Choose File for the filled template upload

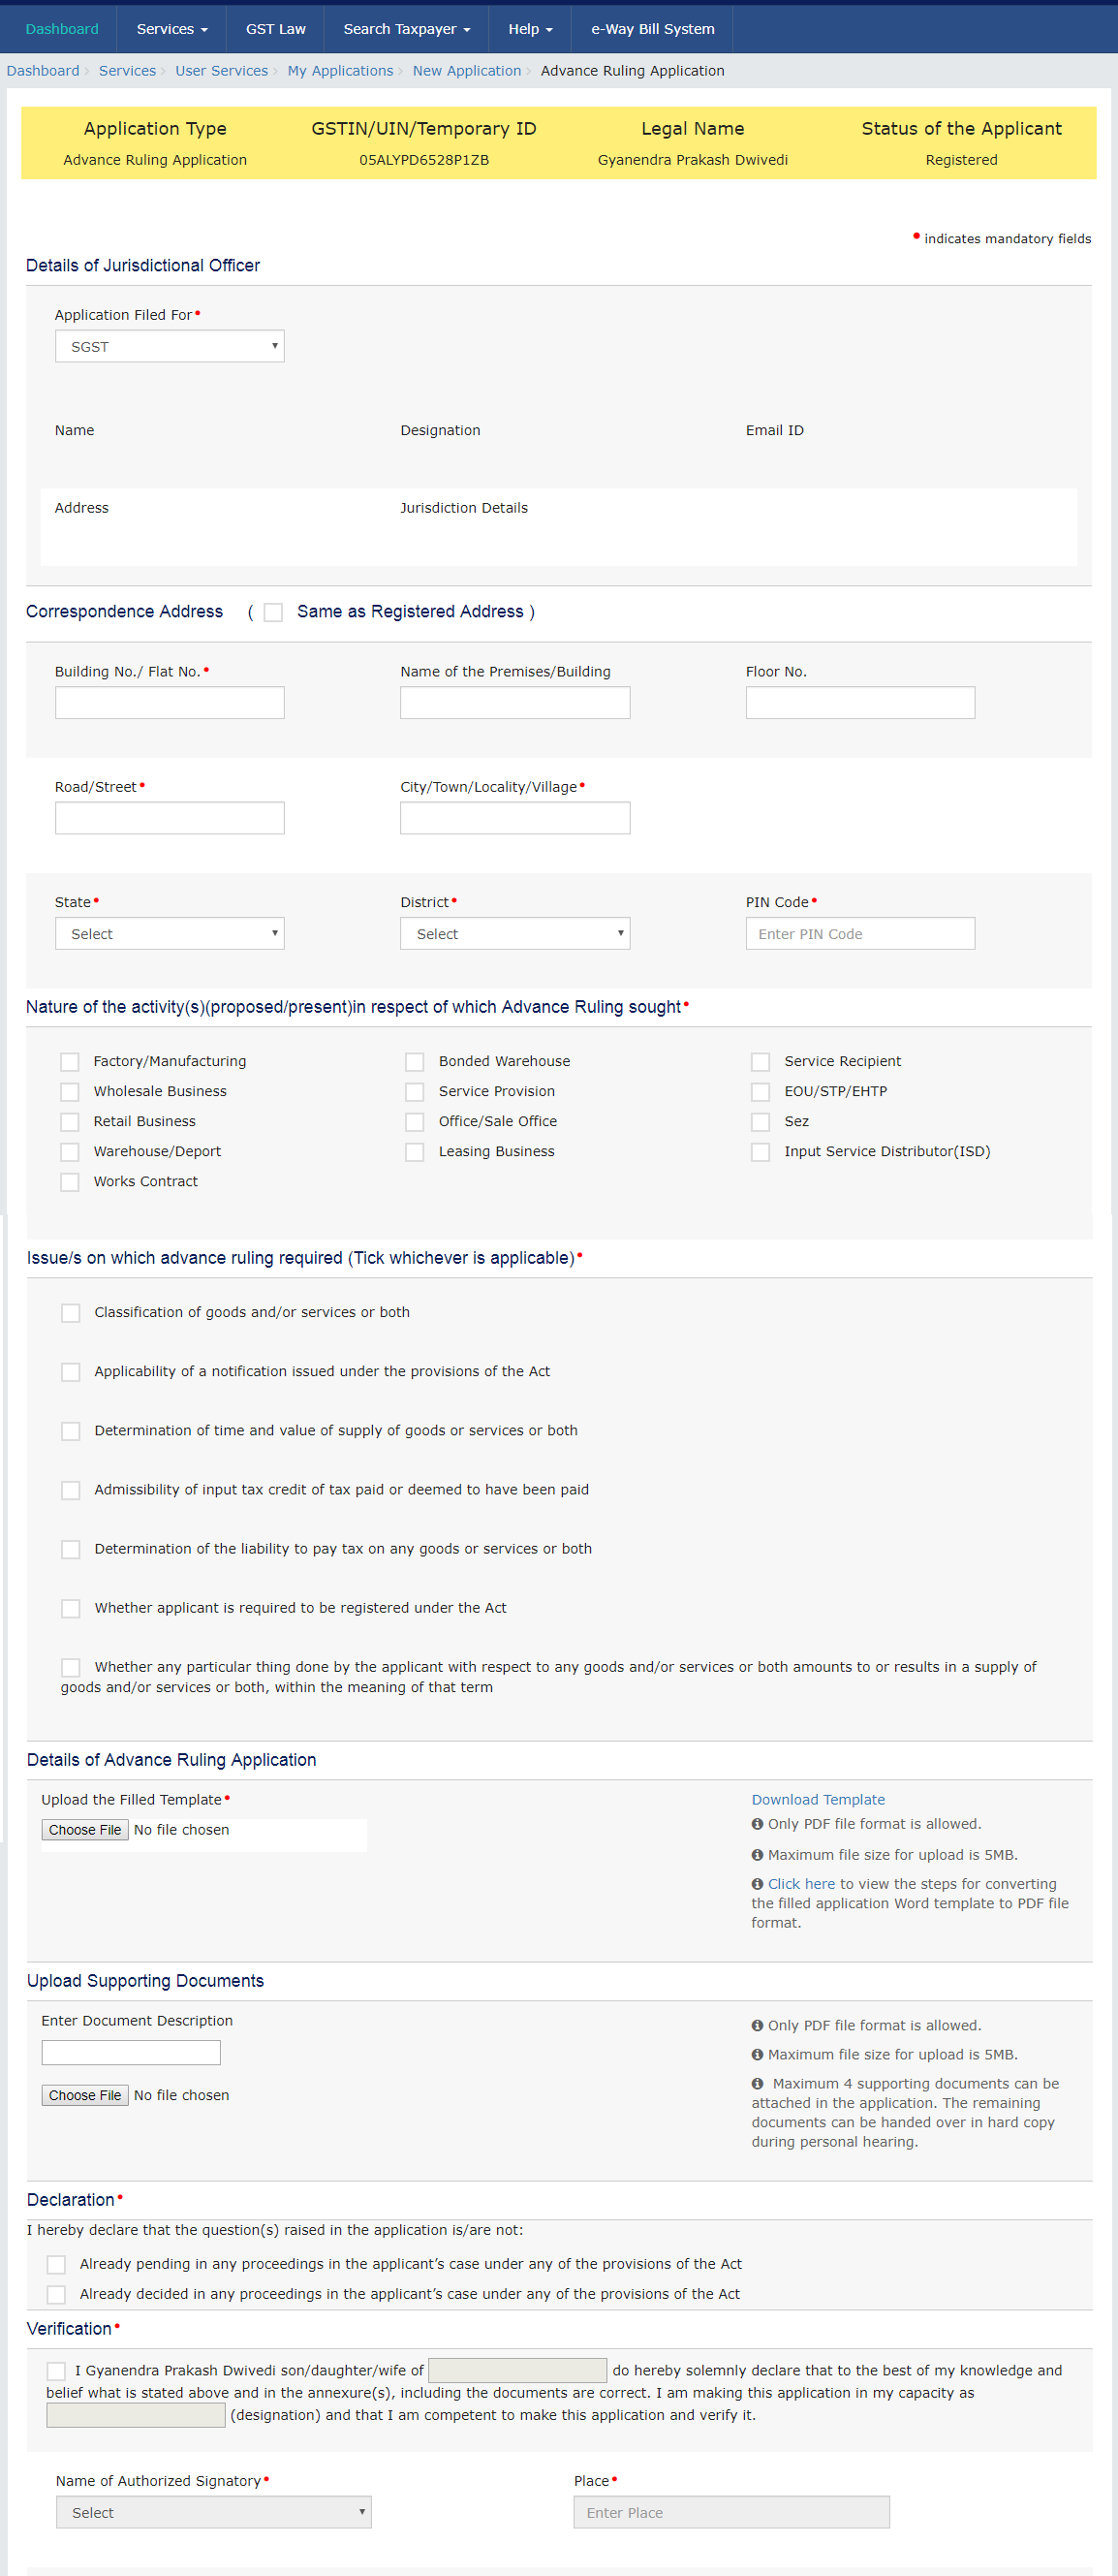click(85, 1830)
